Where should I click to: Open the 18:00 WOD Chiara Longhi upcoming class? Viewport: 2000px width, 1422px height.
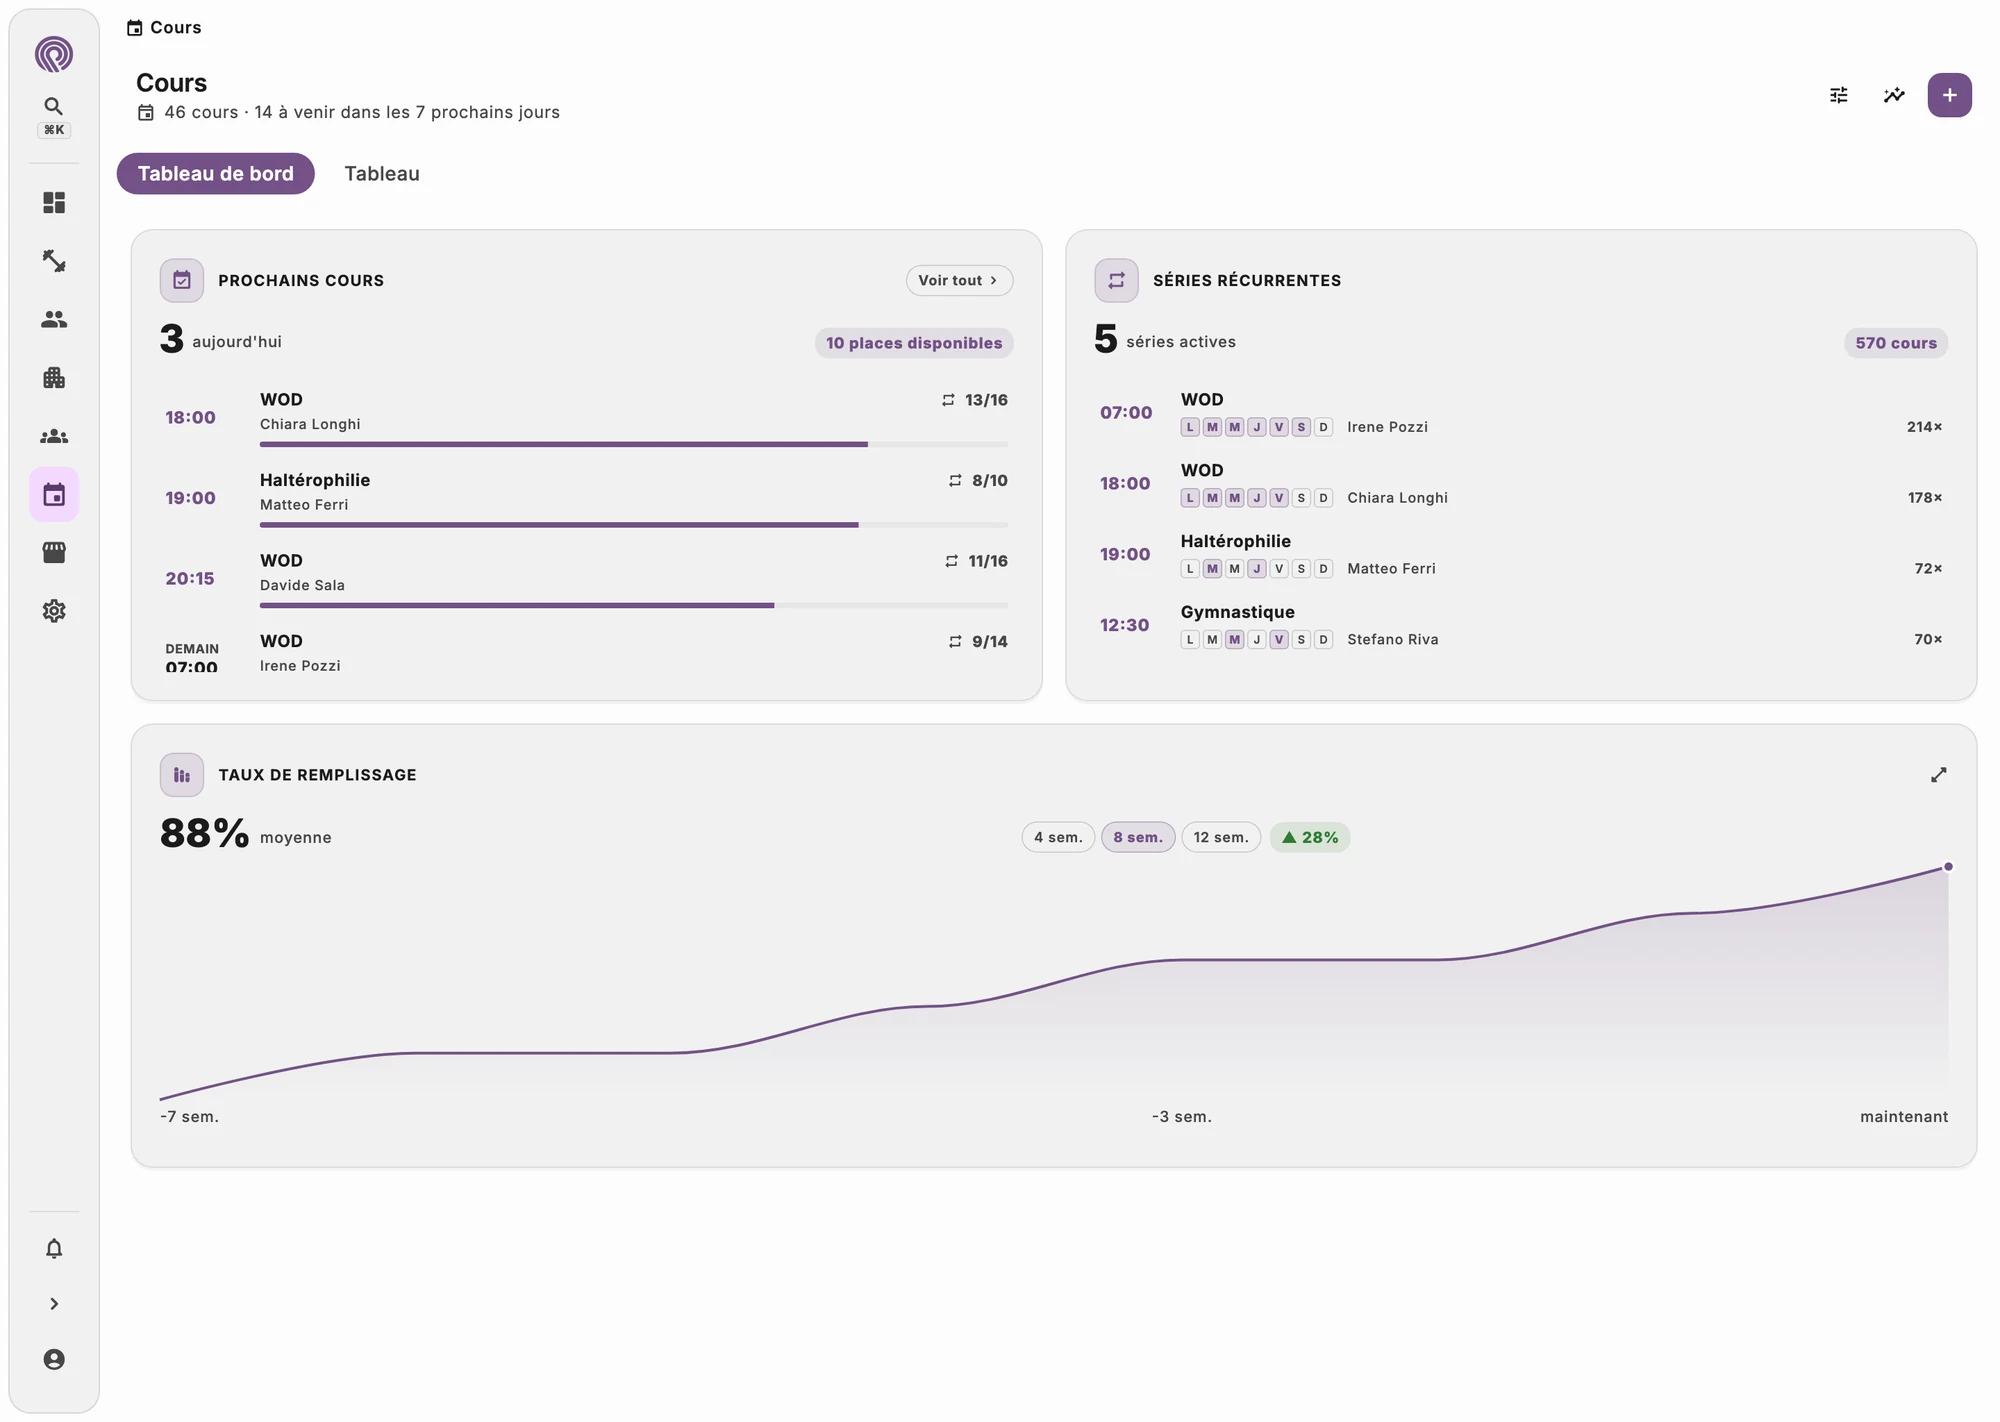[x=586, y=418]
